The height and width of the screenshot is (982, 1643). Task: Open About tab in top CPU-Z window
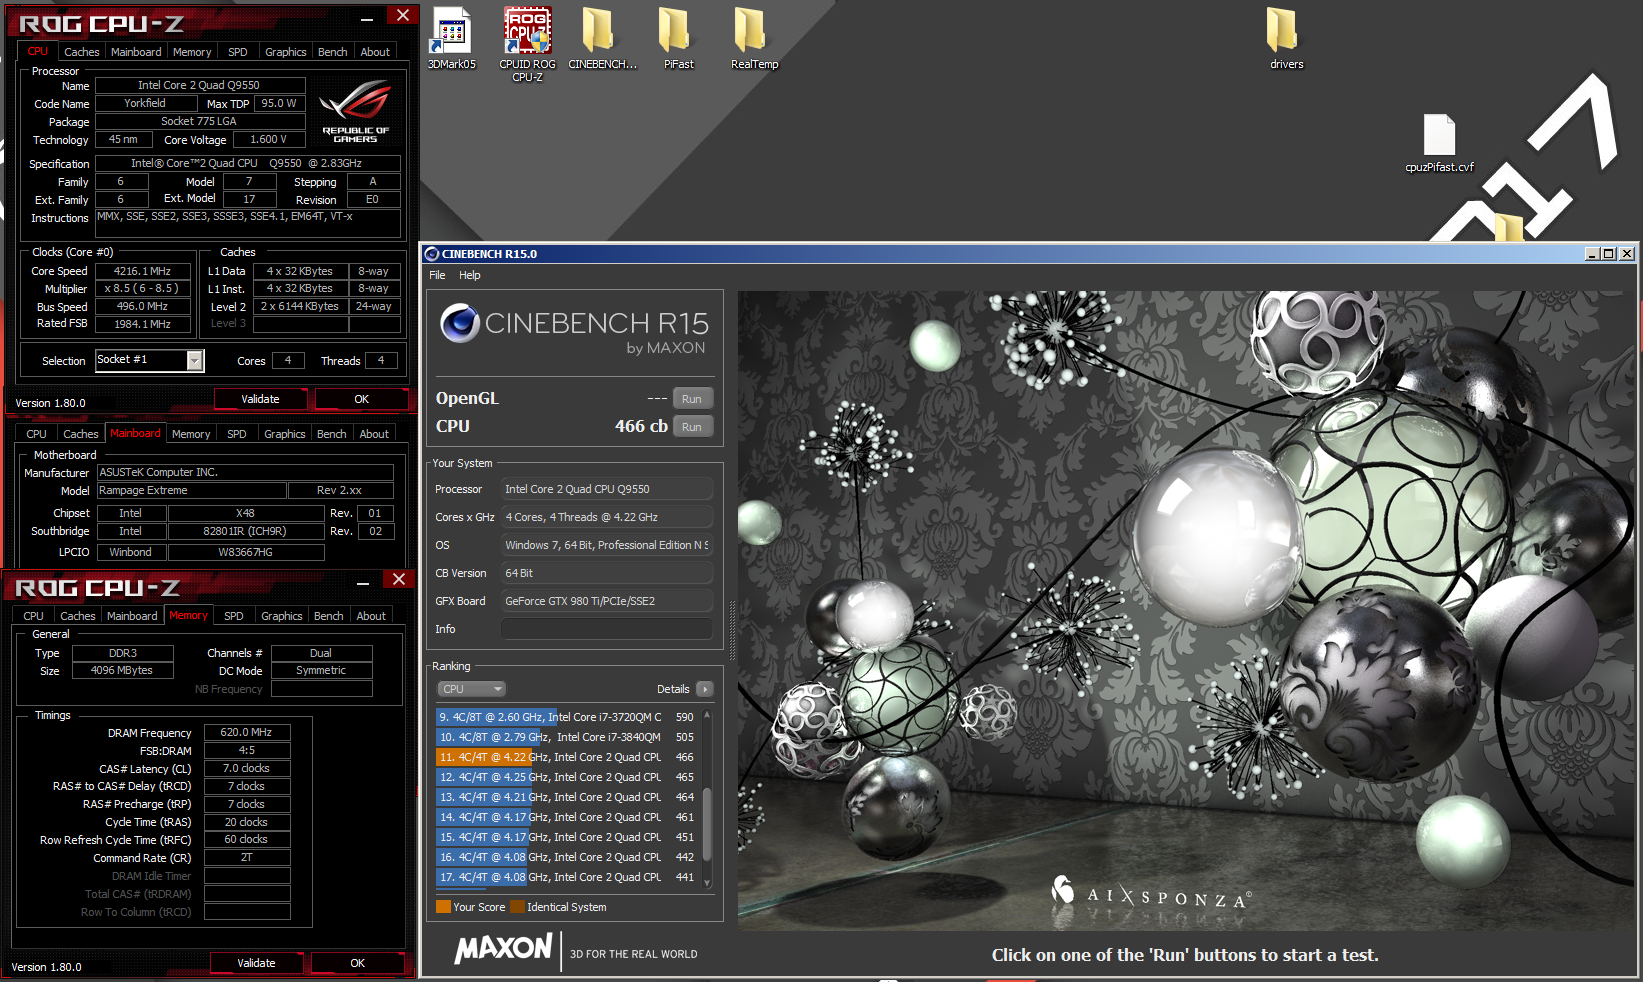pos(375,52)
